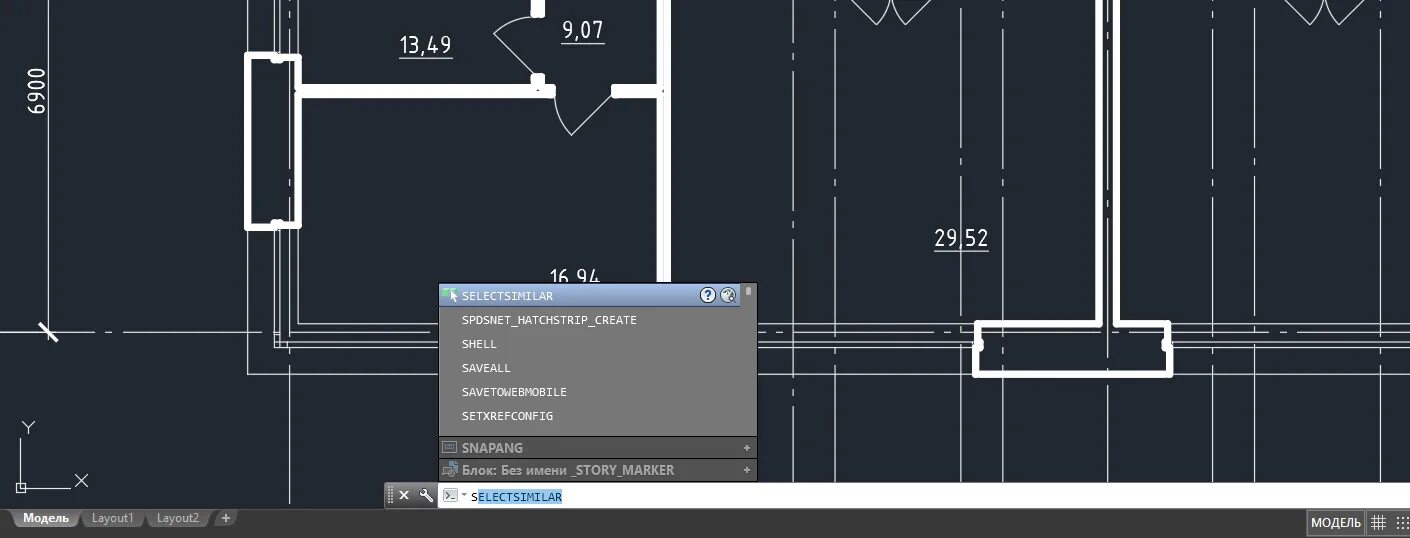1410x538 pixels.
Task: Click room area label 29,52
Action: pos(961,238)
